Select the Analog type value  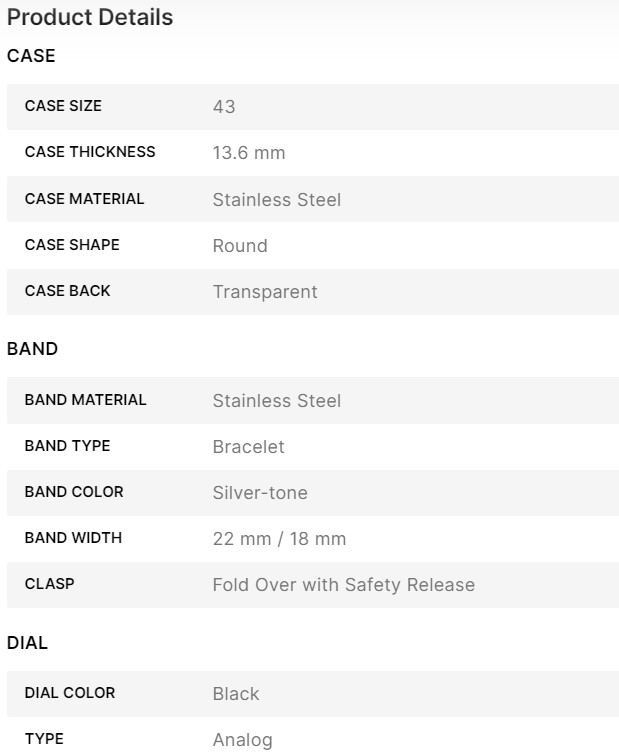click(242, 740)
